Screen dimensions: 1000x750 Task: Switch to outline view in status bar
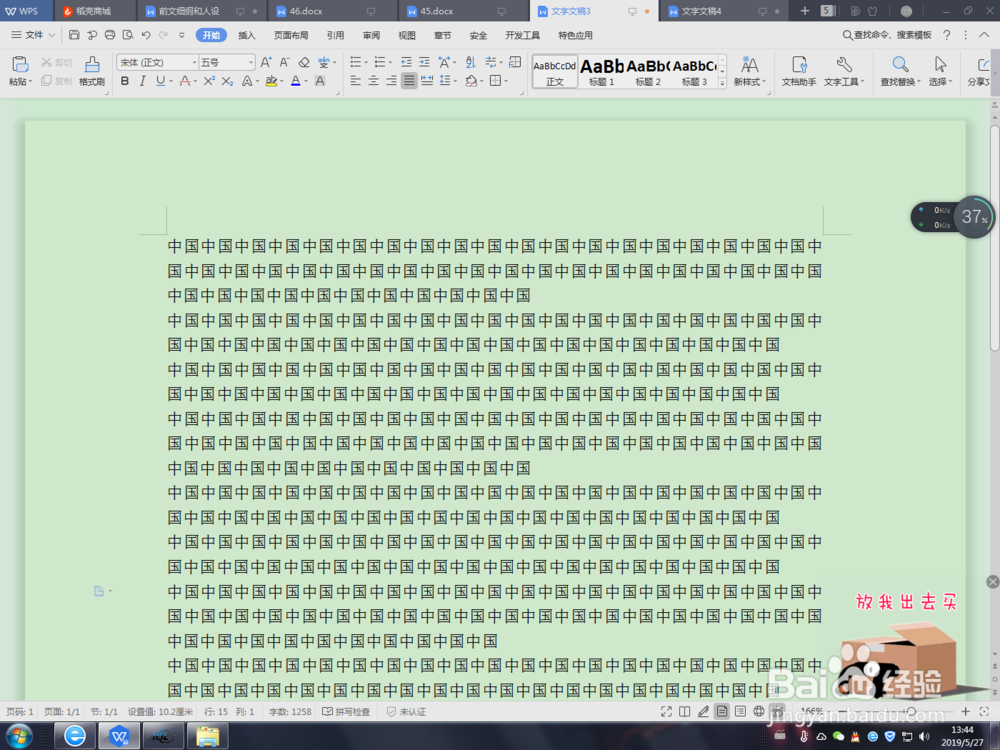(x=740, y=712)
